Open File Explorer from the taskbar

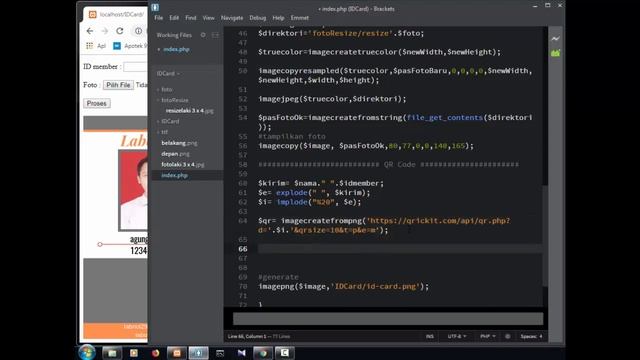coord(112,353)
